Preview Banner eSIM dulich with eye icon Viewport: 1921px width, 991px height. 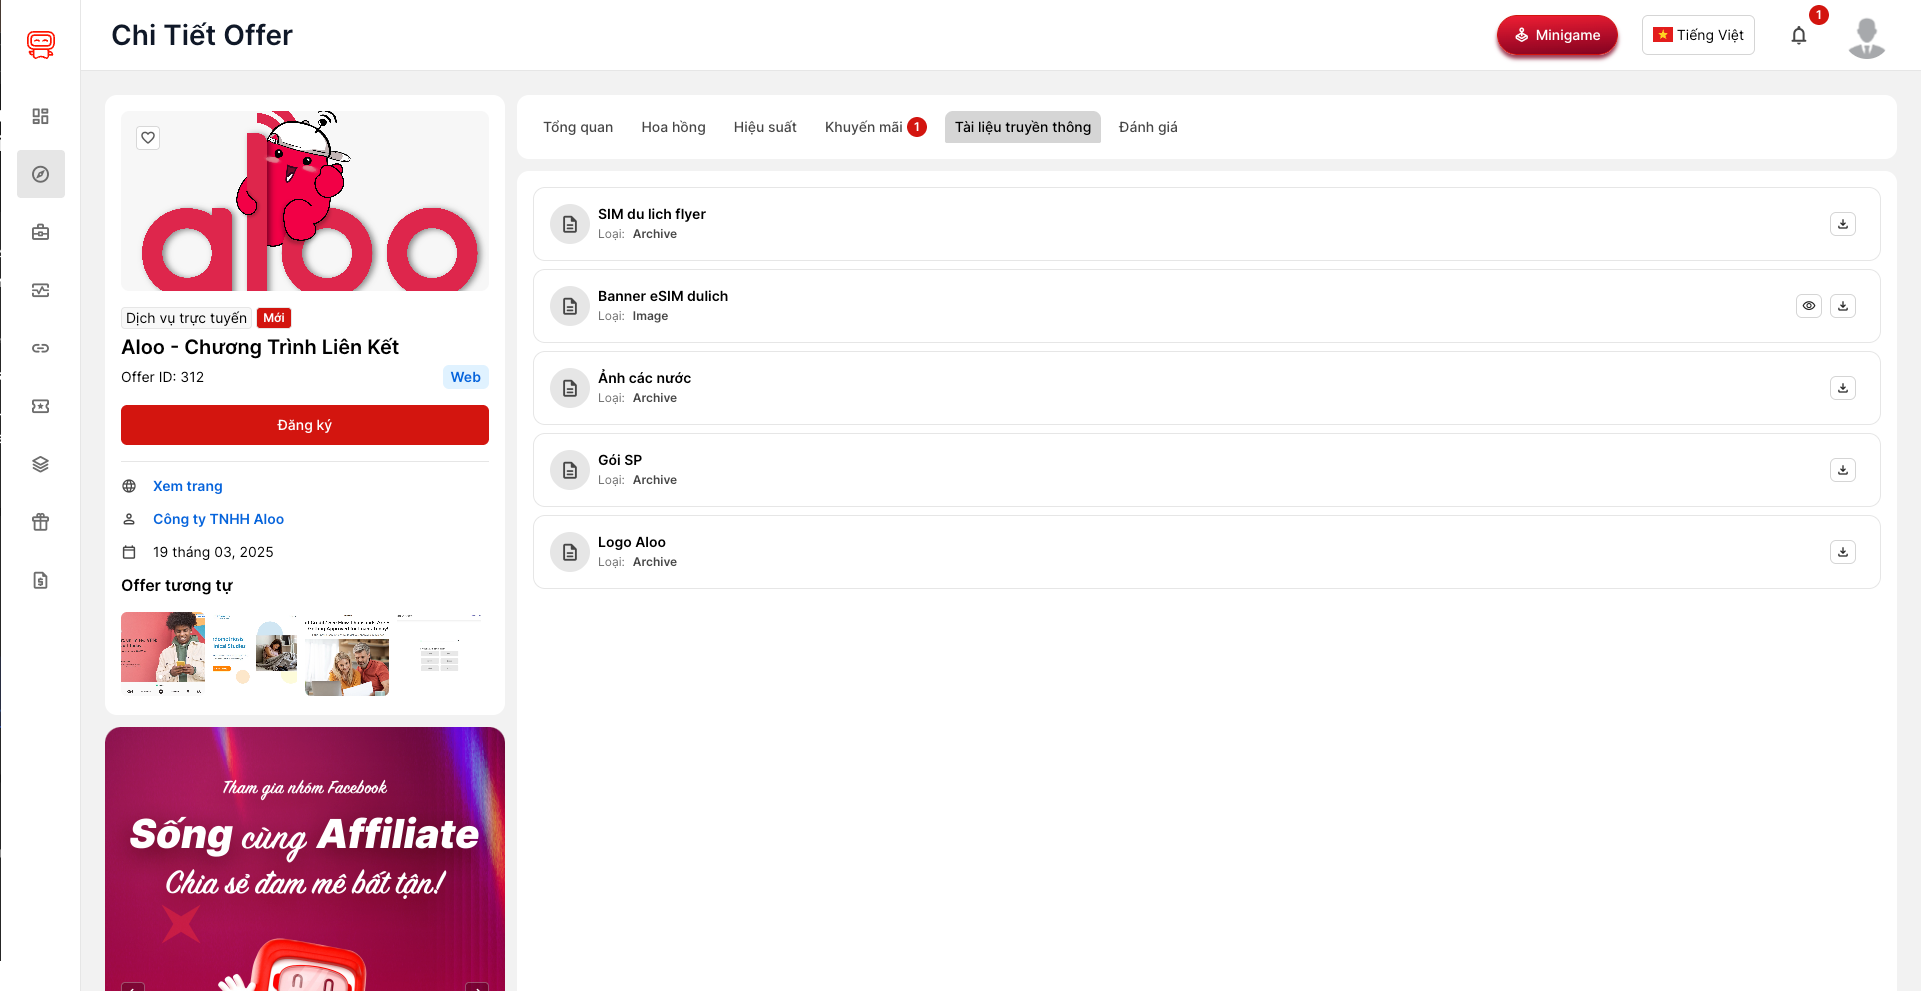pyautogui.click(x=1808, y=306)
